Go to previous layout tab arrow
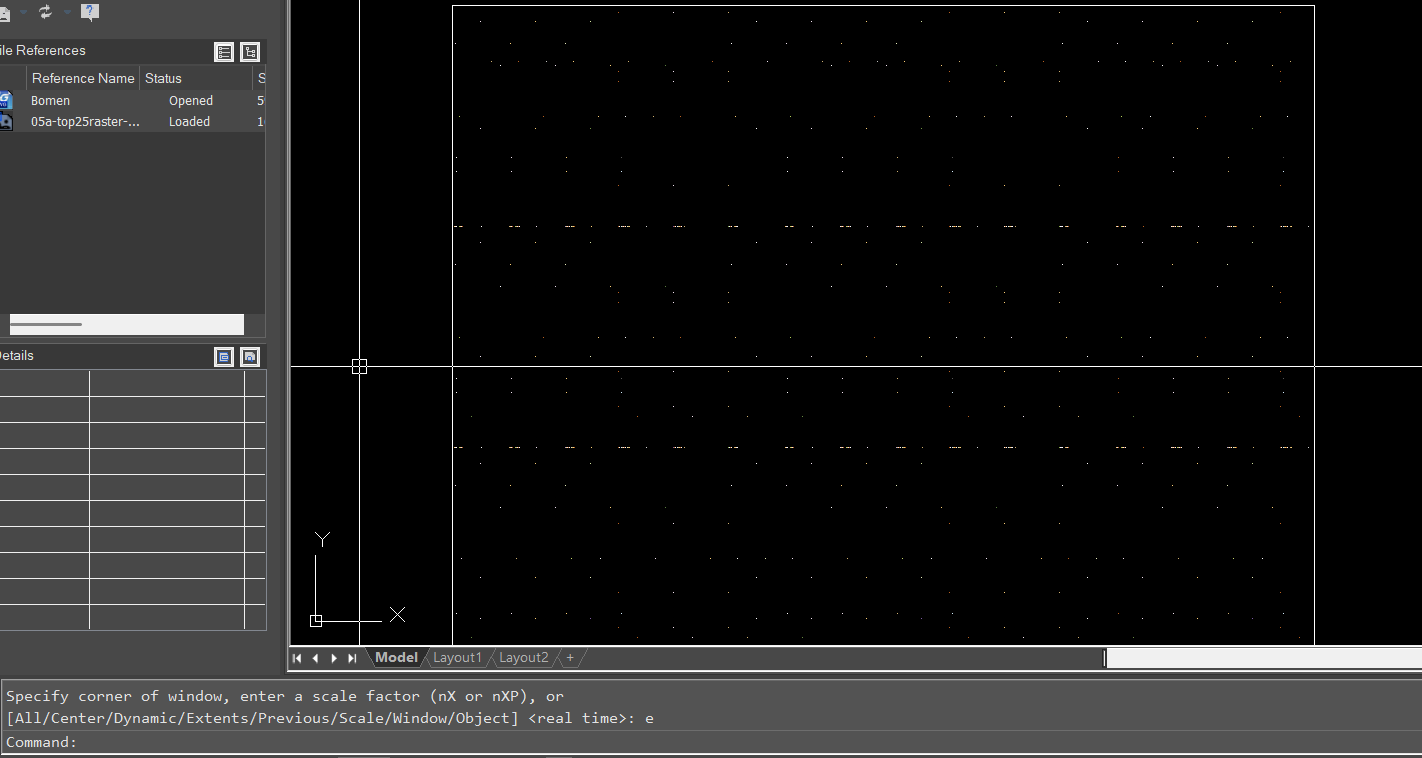Screen dimensions: 1422x758 coord(315,658)
